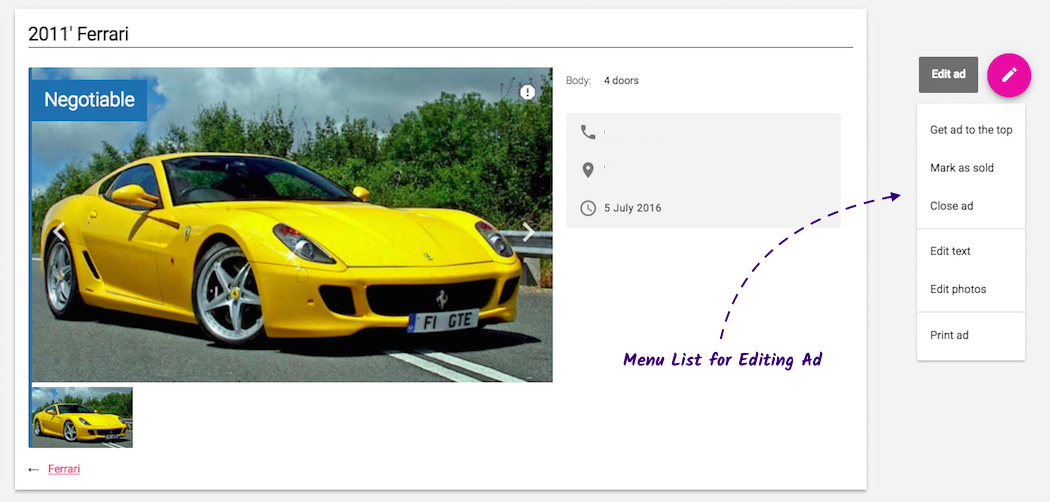Image resolution: width=1050 pixels, height=502 pixels.
Task: Click the clock icon beside the date
Action: (588, 208)
